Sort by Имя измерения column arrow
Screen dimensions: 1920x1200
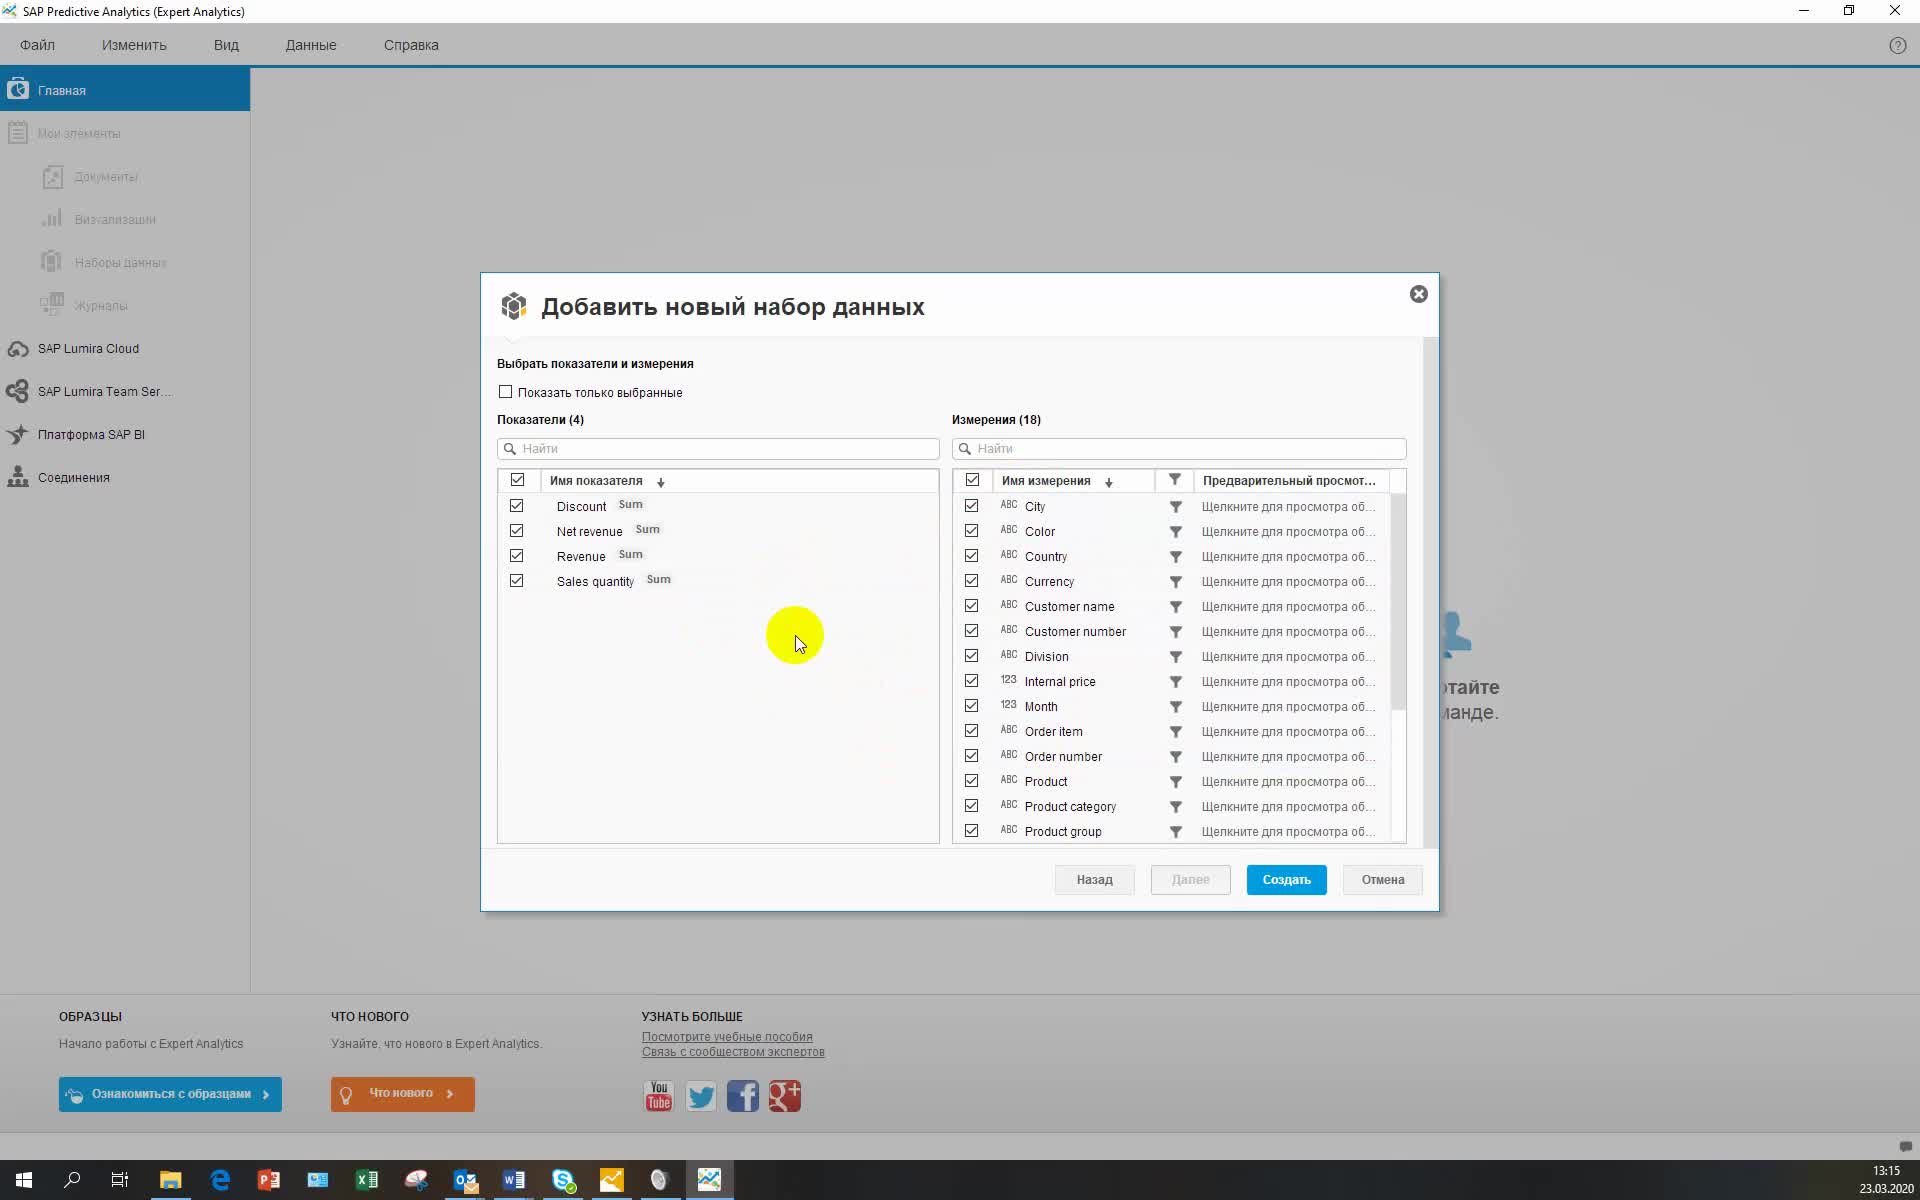[1109, 482]
